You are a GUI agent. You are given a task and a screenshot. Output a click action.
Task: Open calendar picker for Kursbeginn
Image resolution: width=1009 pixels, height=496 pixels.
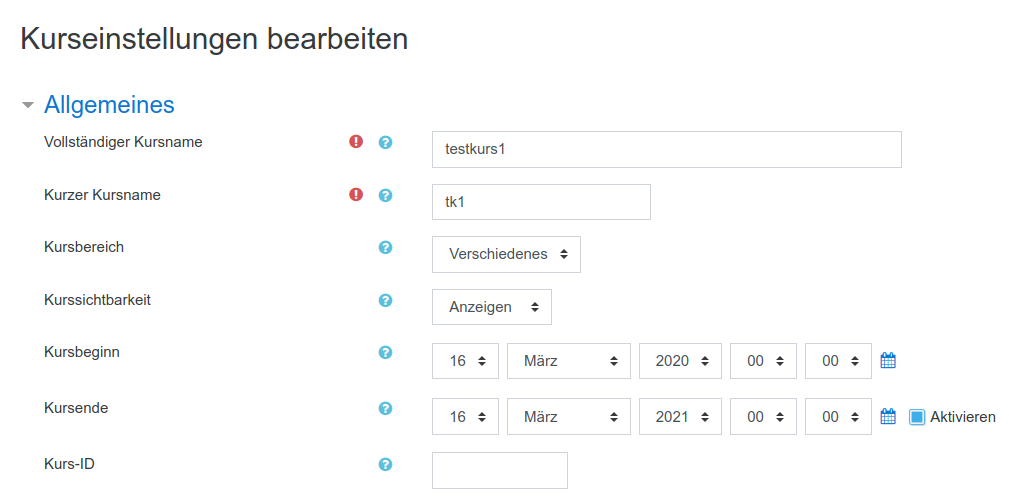(888, 361)
